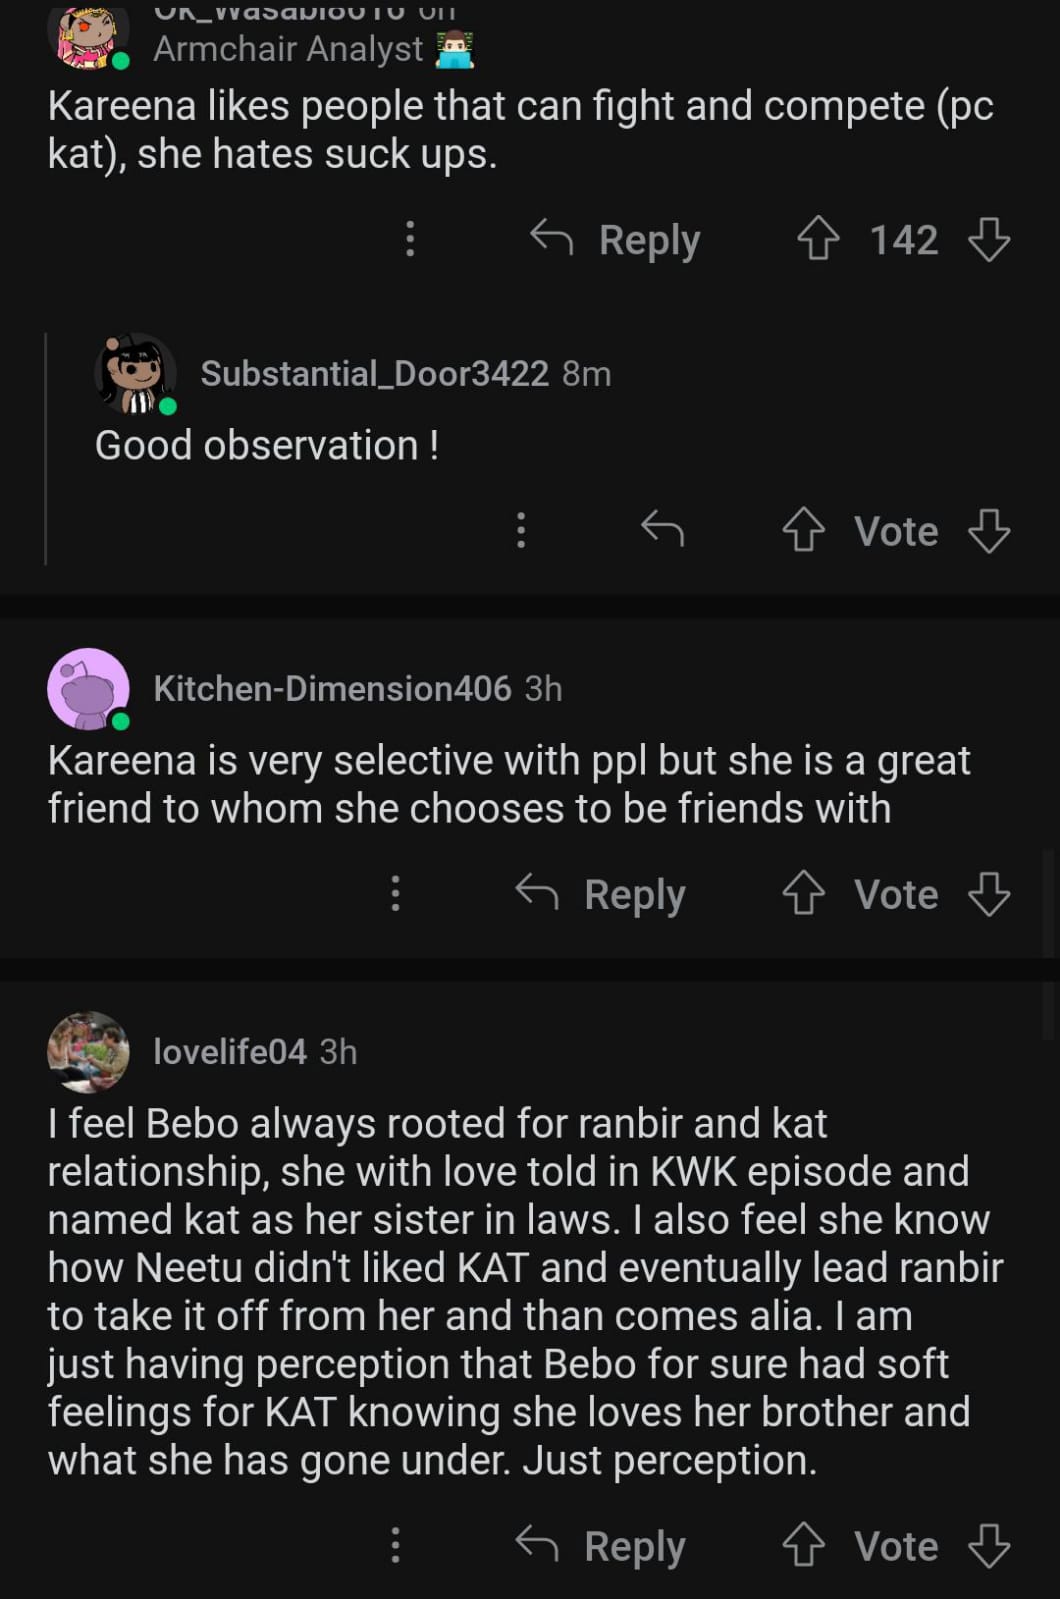Reply to lovelife04's comment
The image size is (1060, 1599).
click(601, 1545)
